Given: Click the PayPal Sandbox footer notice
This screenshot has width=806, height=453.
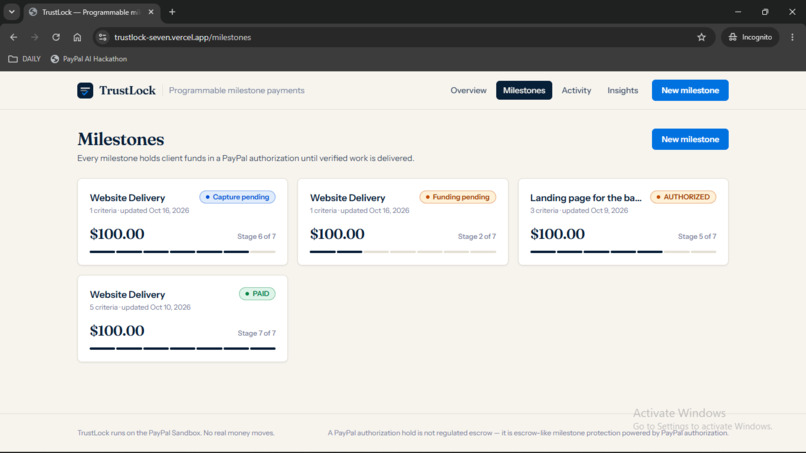Looking at the screenshot, I should [176, 433].
